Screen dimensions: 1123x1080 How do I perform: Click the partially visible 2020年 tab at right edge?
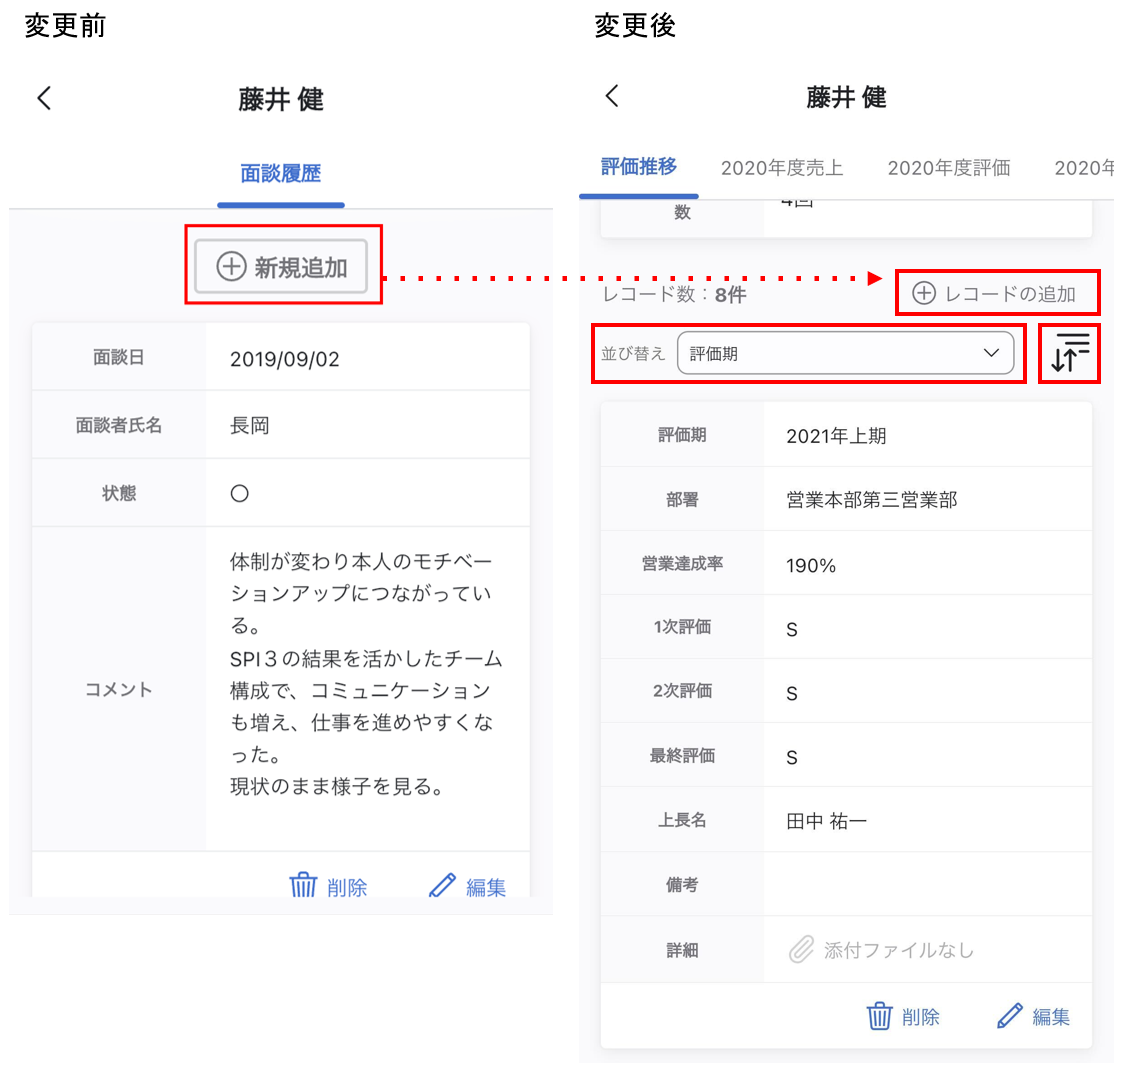1084,168
